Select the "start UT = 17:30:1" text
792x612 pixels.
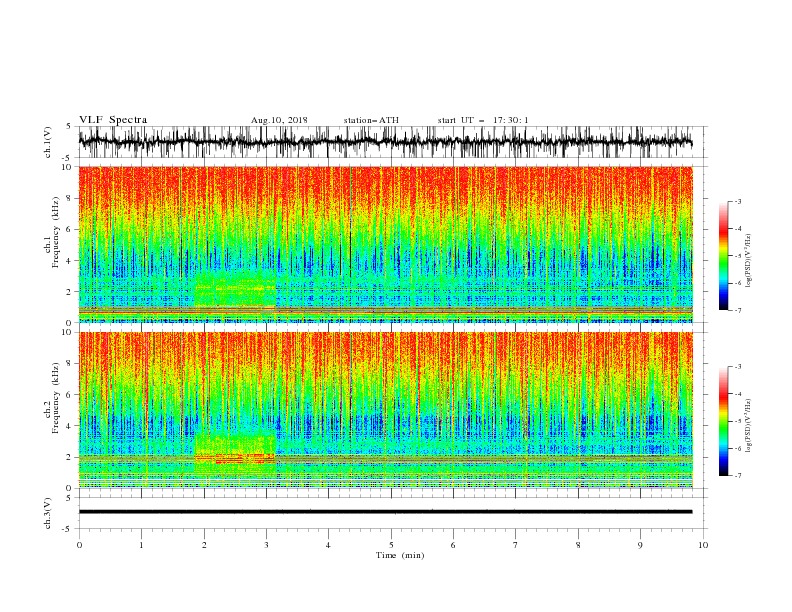click(483, 120)
